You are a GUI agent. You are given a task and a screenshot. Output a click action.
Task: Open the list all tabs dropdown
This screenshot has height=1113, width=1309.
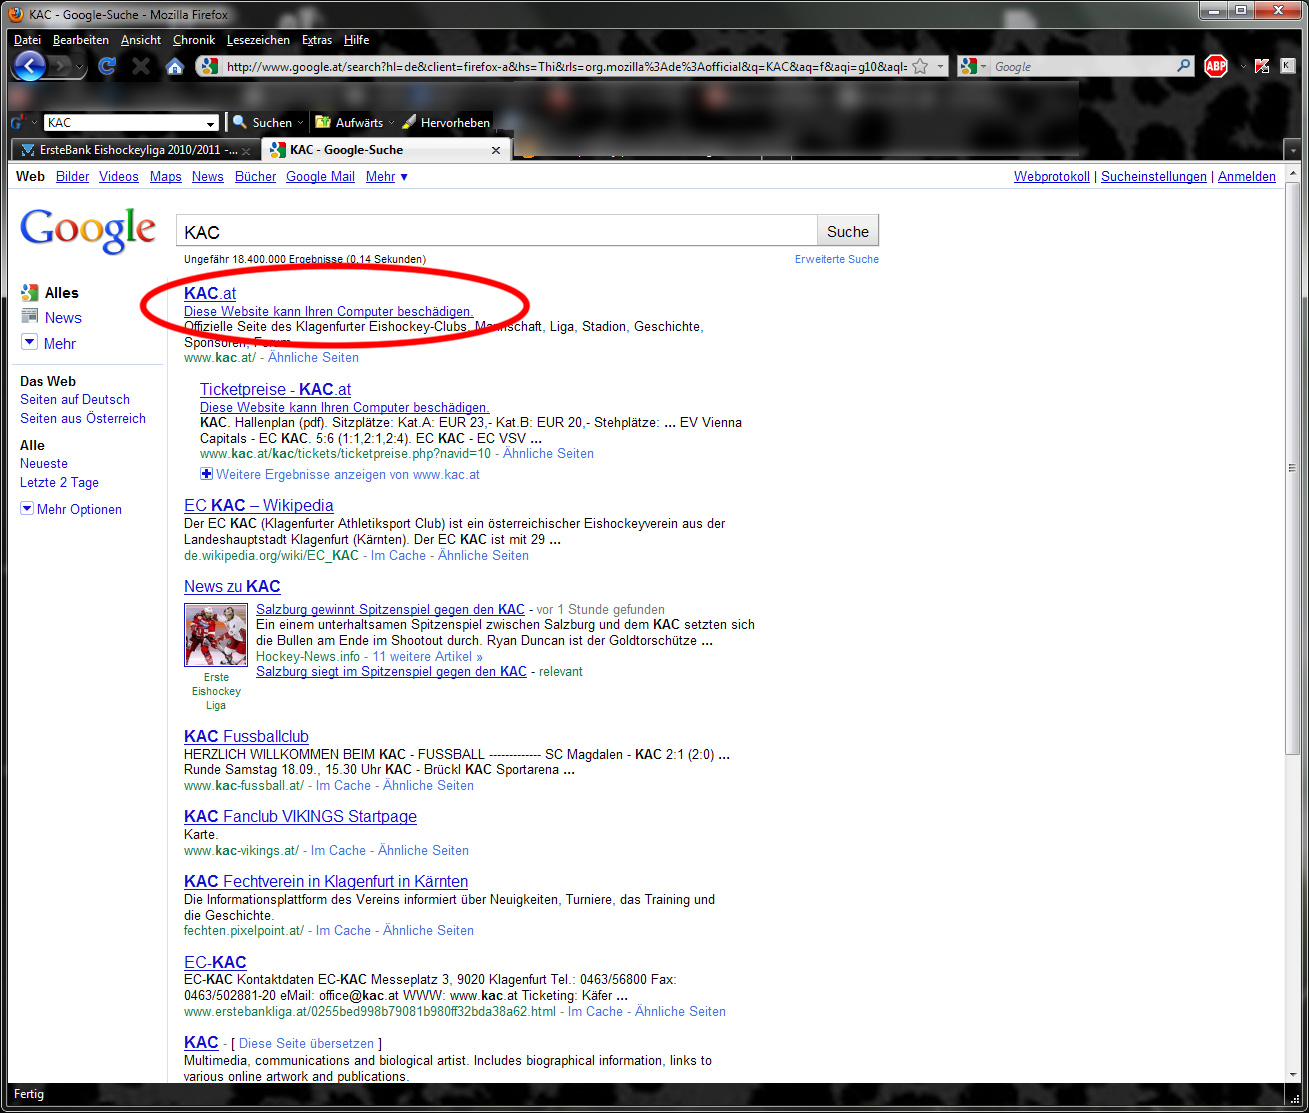pos(1292,150)
